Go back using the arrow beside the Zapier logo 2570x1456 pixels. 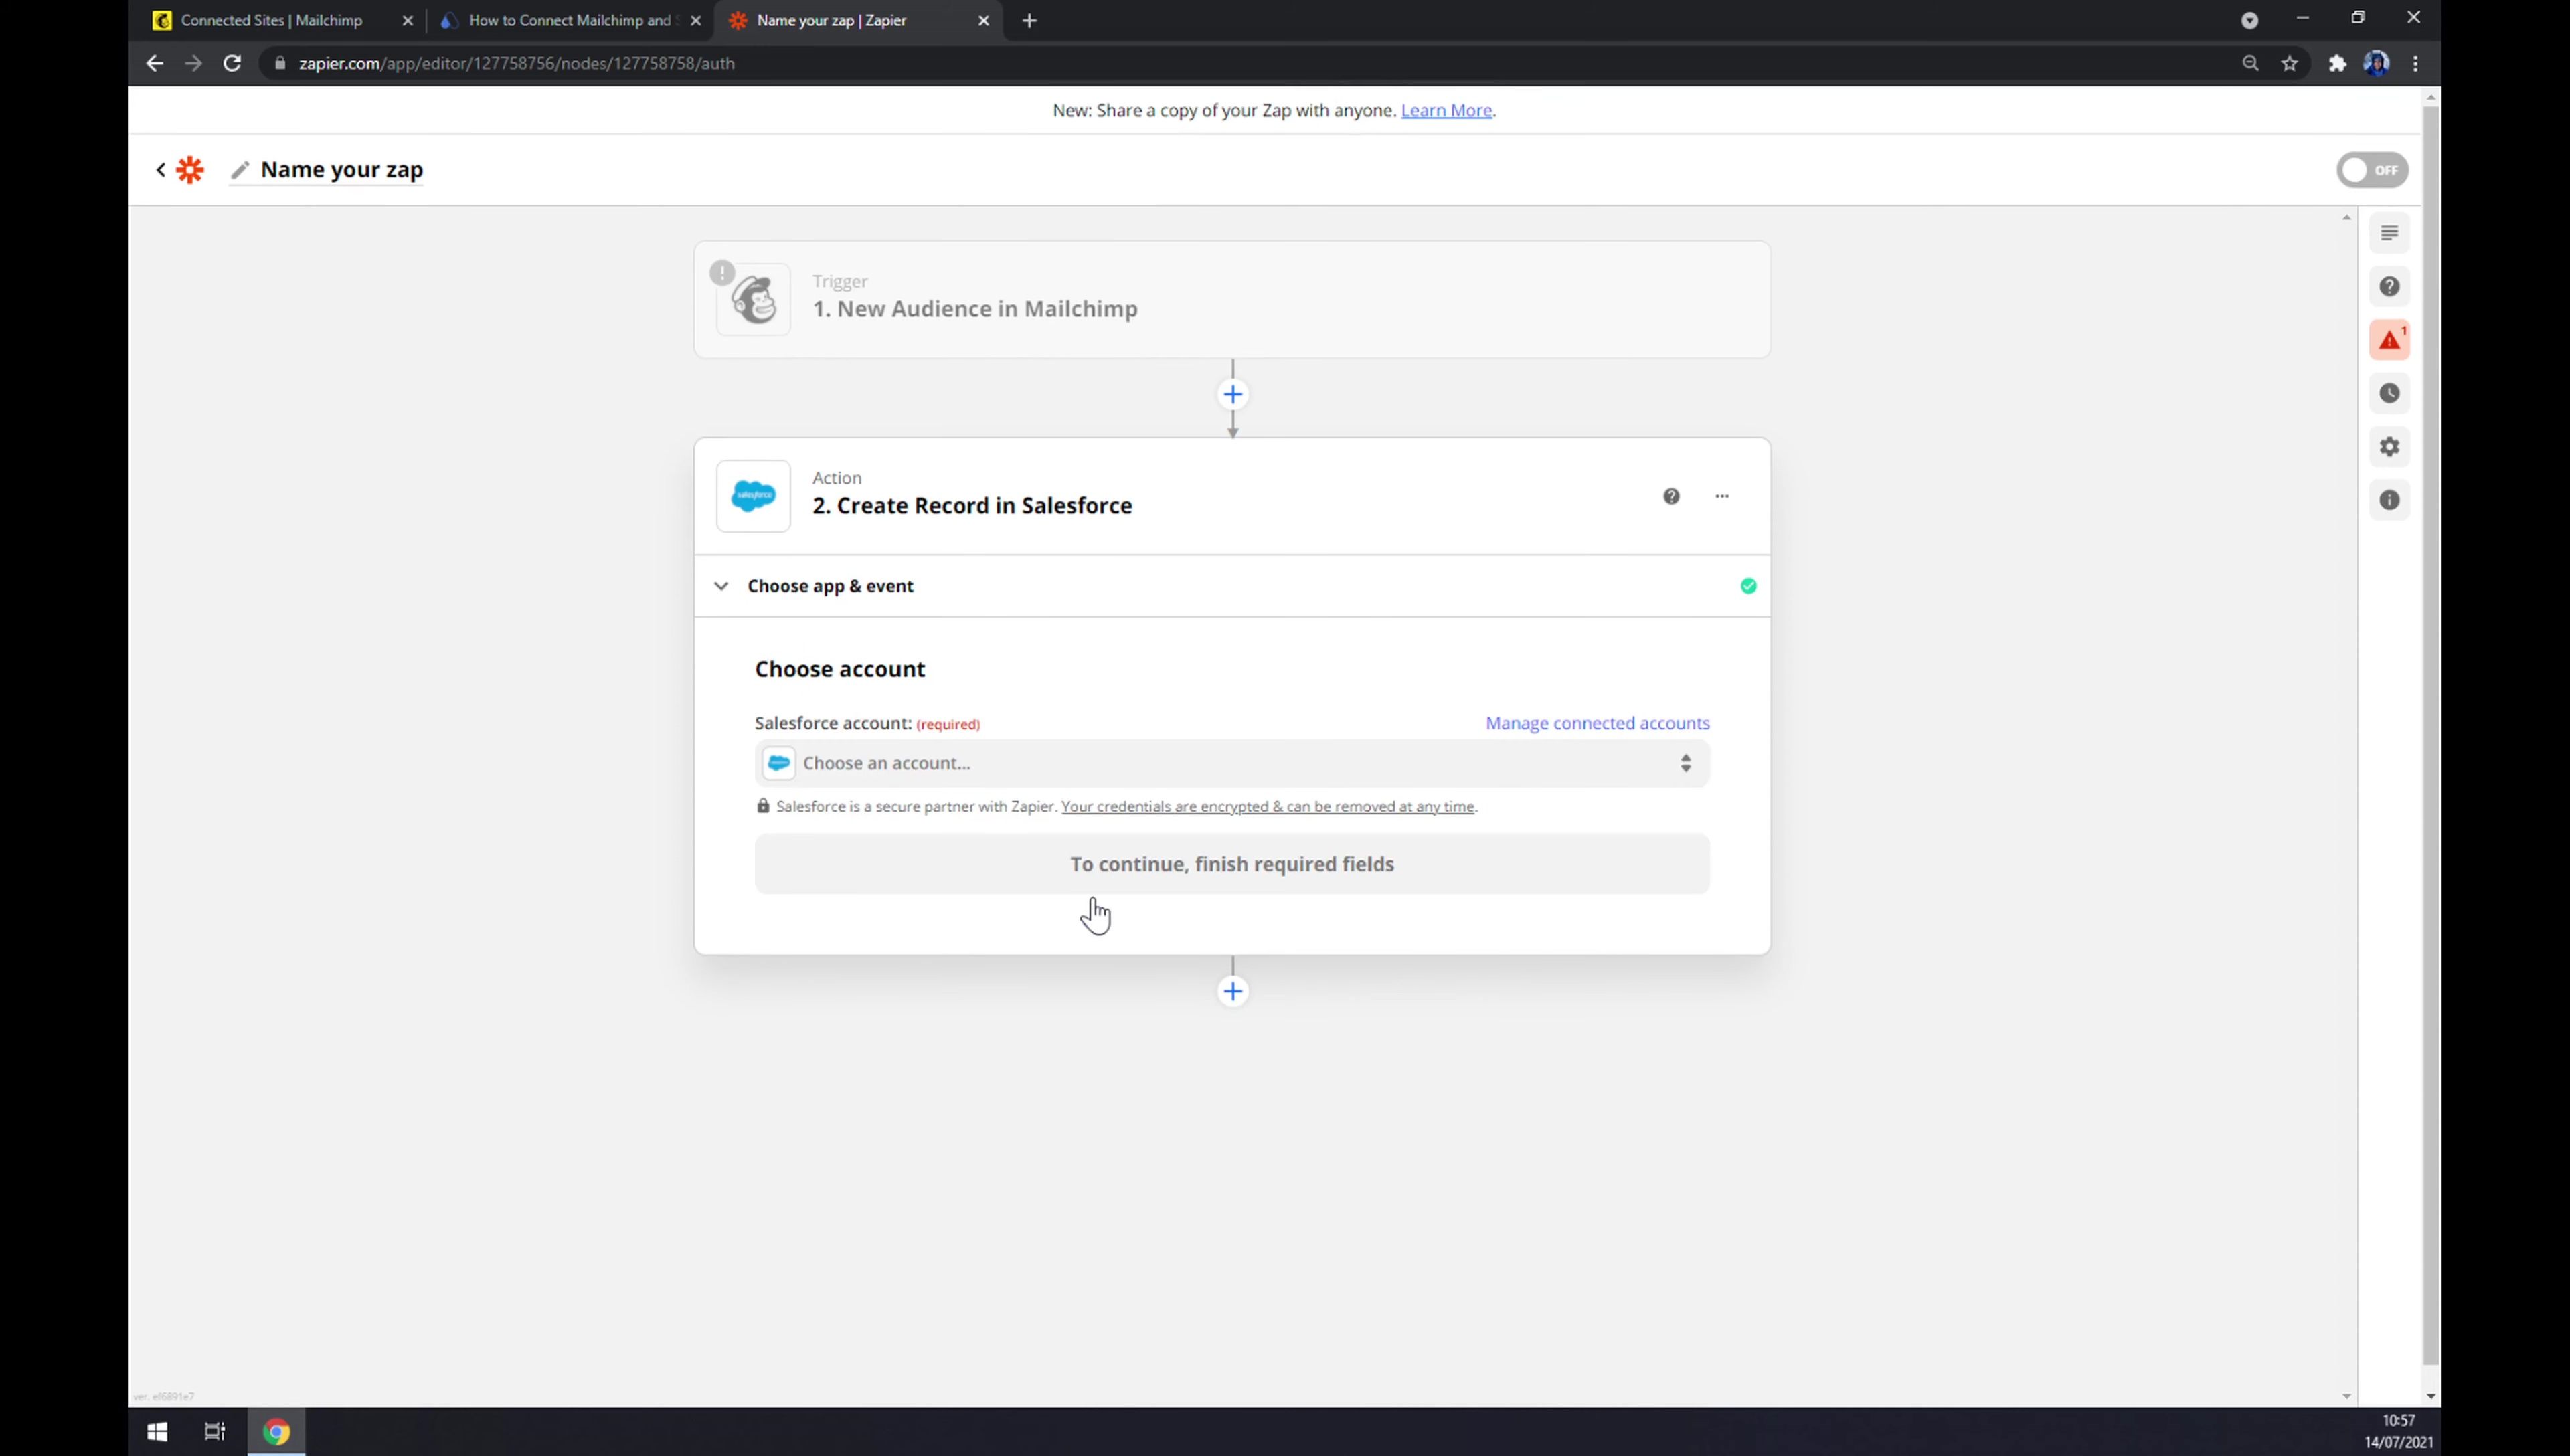tap(160, 170)
